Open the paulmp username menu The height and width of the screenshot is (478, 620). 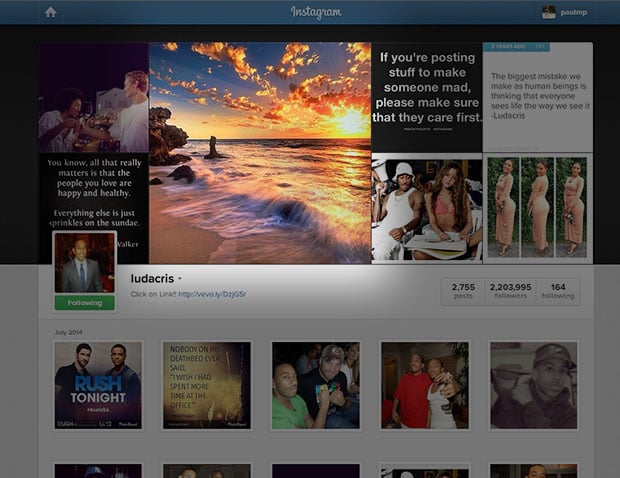click(x=574, y=13)
